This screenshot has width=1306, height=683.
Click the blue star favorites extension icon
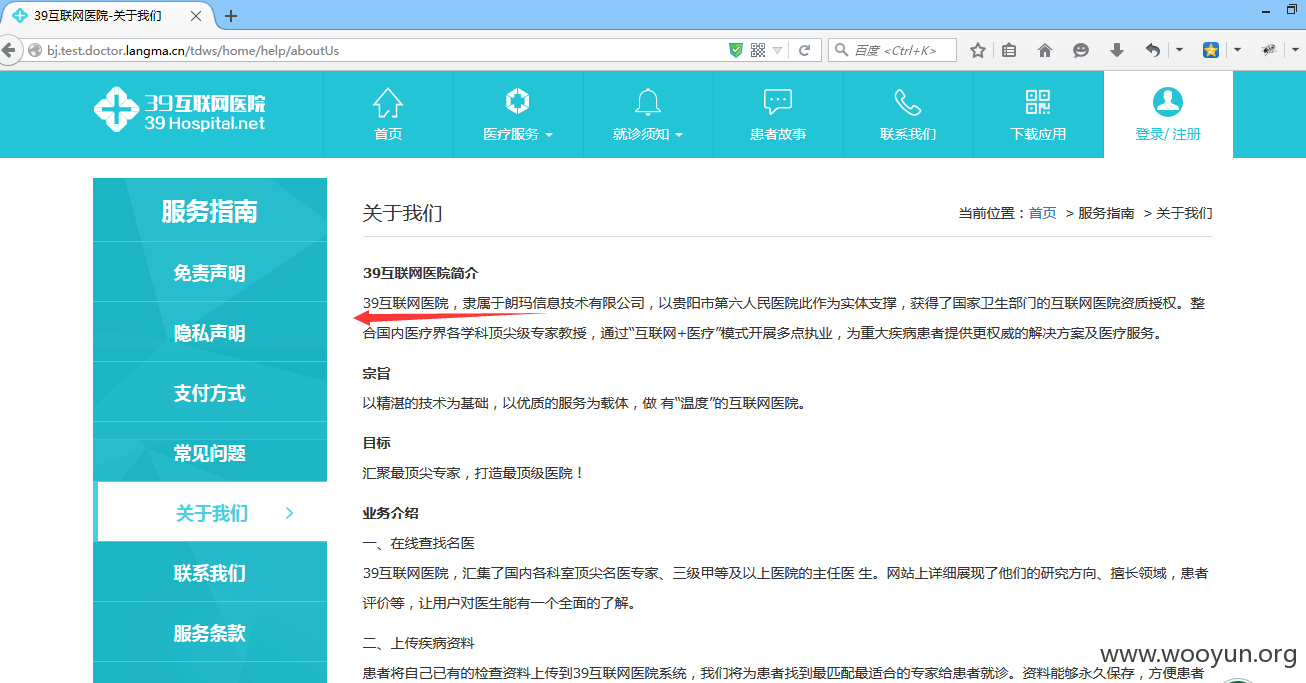[x=1211, y=50]
